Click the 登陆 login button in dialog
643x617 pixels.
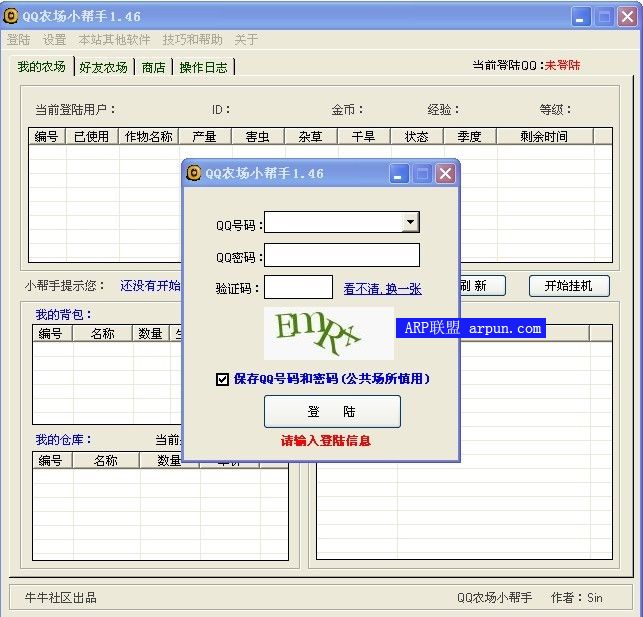[332, 411]
